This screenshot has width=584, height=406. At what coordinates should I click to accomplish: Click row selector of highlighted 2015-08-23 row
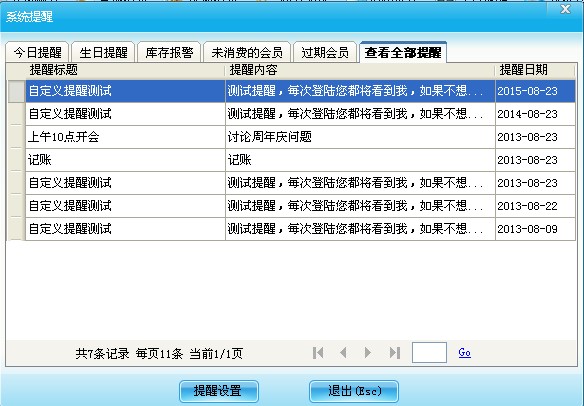(16, 91)
